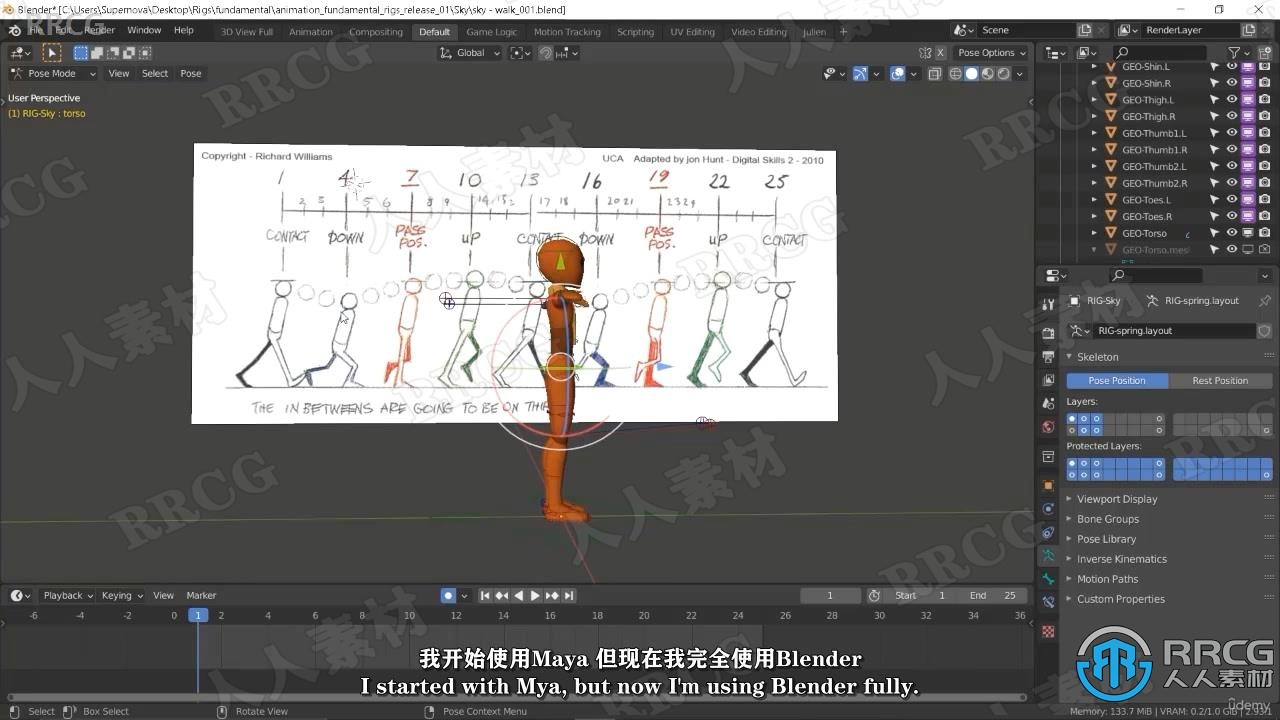The width and height of the screenshot is (1280, 720).
Task: Open the Bone properties tab icon
Action: point(1048,579)
